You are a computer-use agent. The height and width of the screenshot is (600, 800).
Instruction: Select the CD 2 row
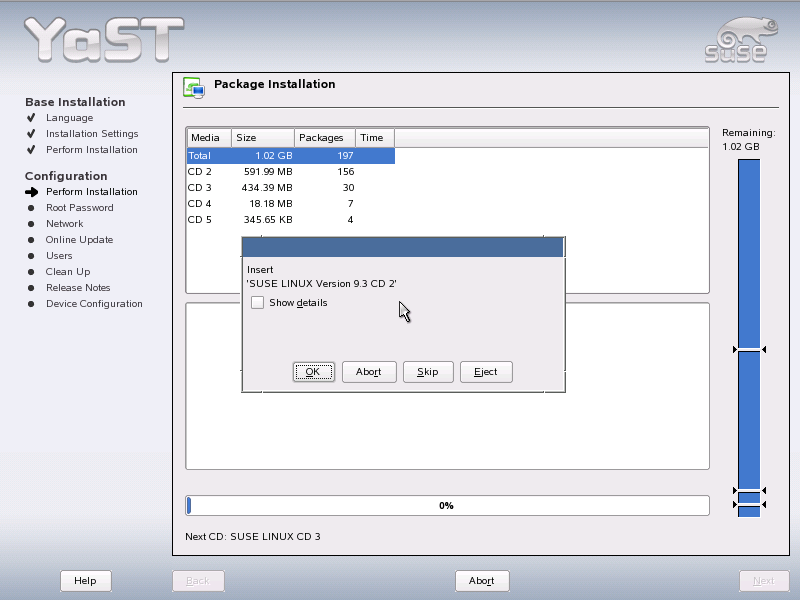click(x=291, y=171)
